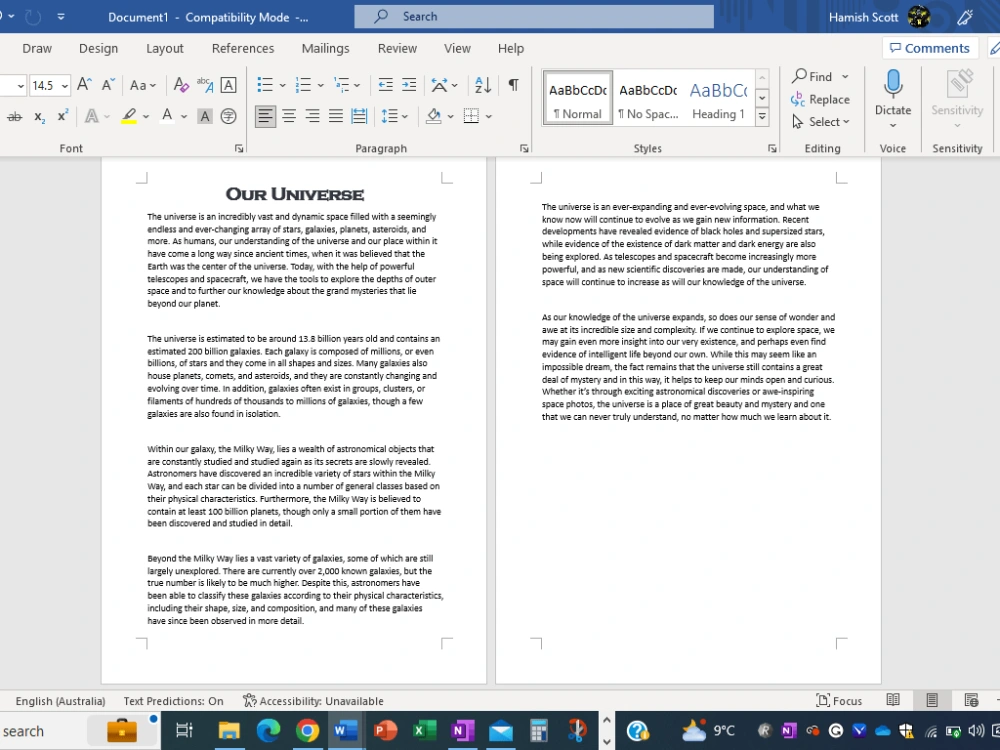This screenshot has height=750, width=1000.
Task: Click the Replace button
Action: pos(824,99)
